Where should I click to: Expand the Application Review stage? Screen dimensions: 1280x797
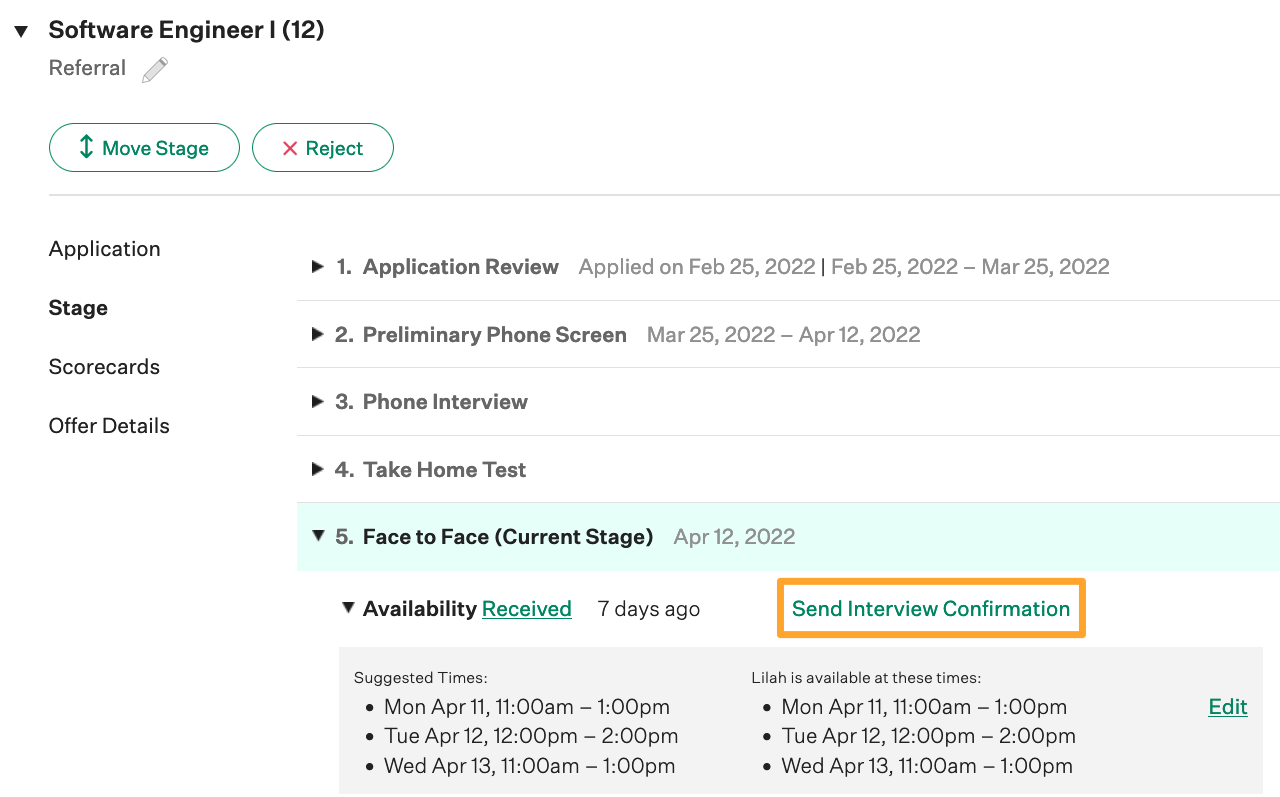317,267
